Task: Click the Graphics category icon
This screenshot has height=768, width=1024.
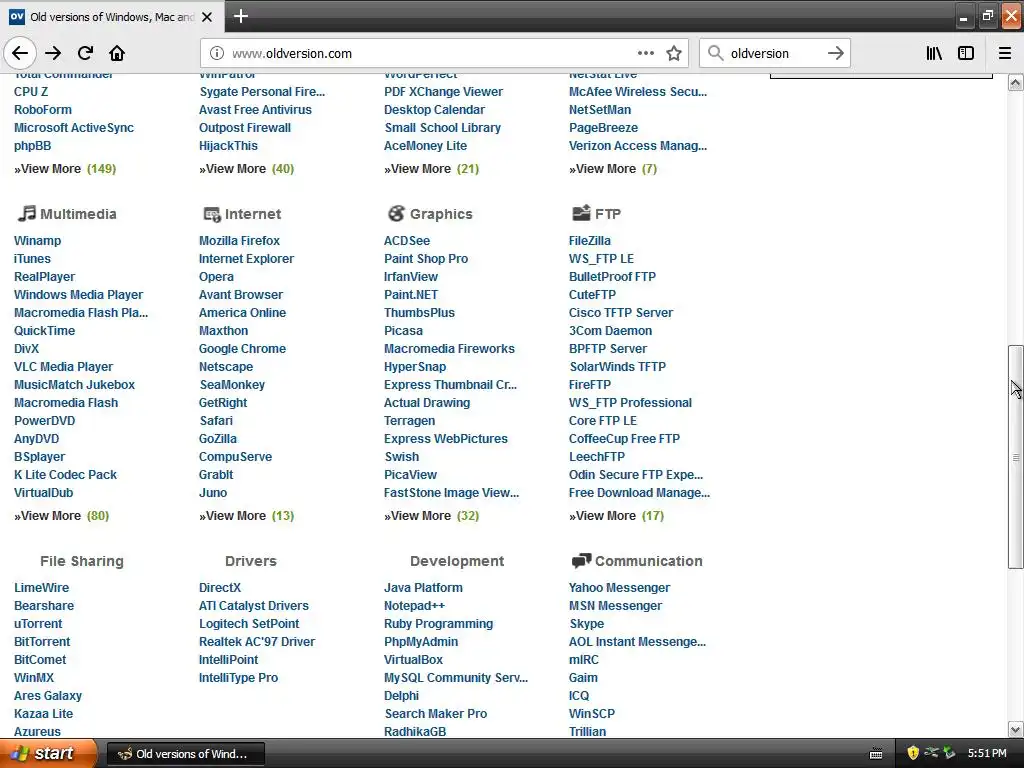Action: click(x=396, y=214)
